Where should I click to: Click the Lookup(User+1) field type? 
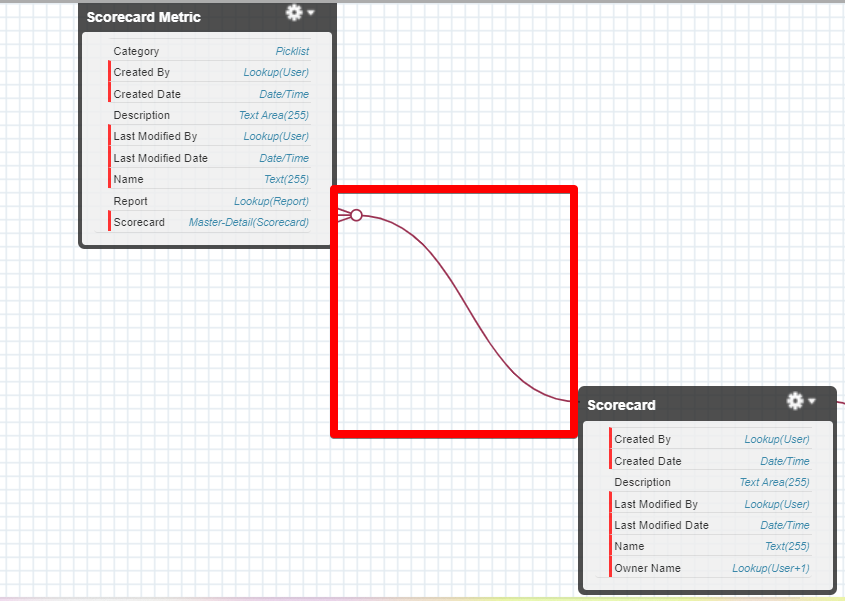771,568
